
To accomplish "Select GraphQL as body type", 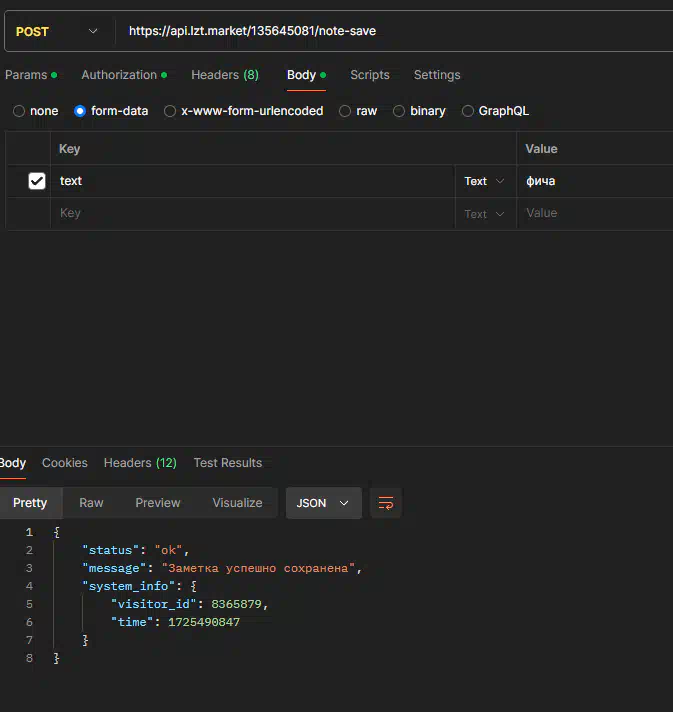I will 468,111.
